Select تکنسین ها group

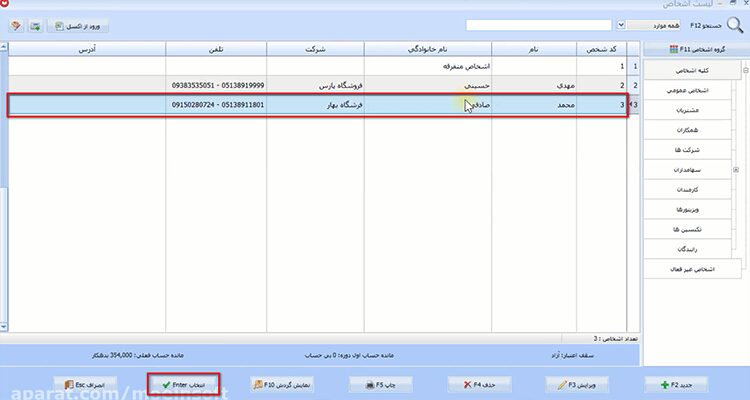[x=687, y=230]
